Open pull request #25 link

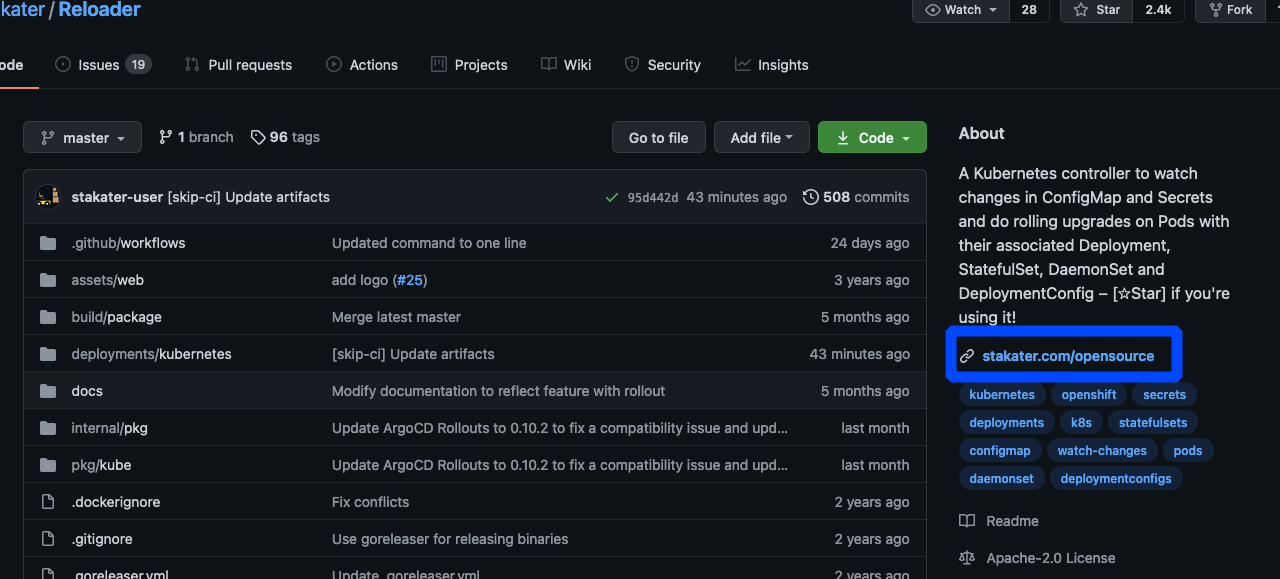point(410,280)
